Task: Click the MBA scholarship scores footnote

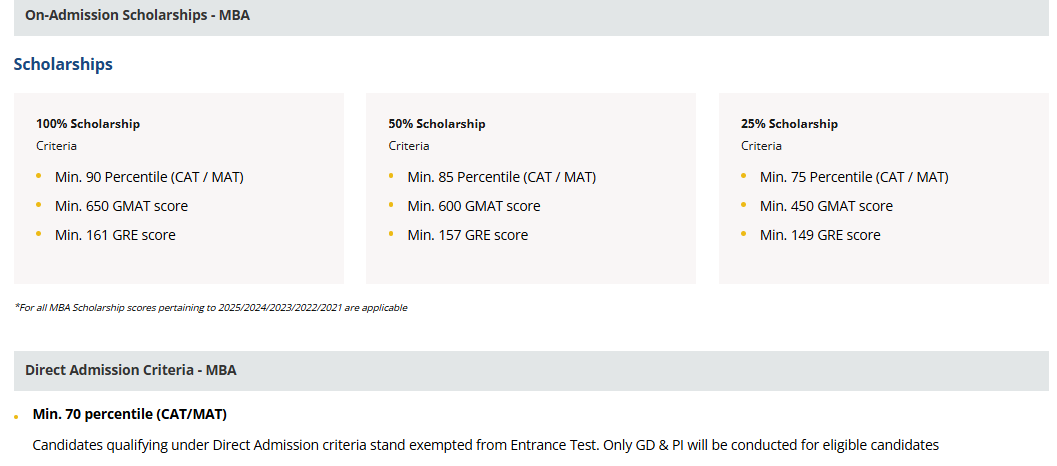Action: 211,308
